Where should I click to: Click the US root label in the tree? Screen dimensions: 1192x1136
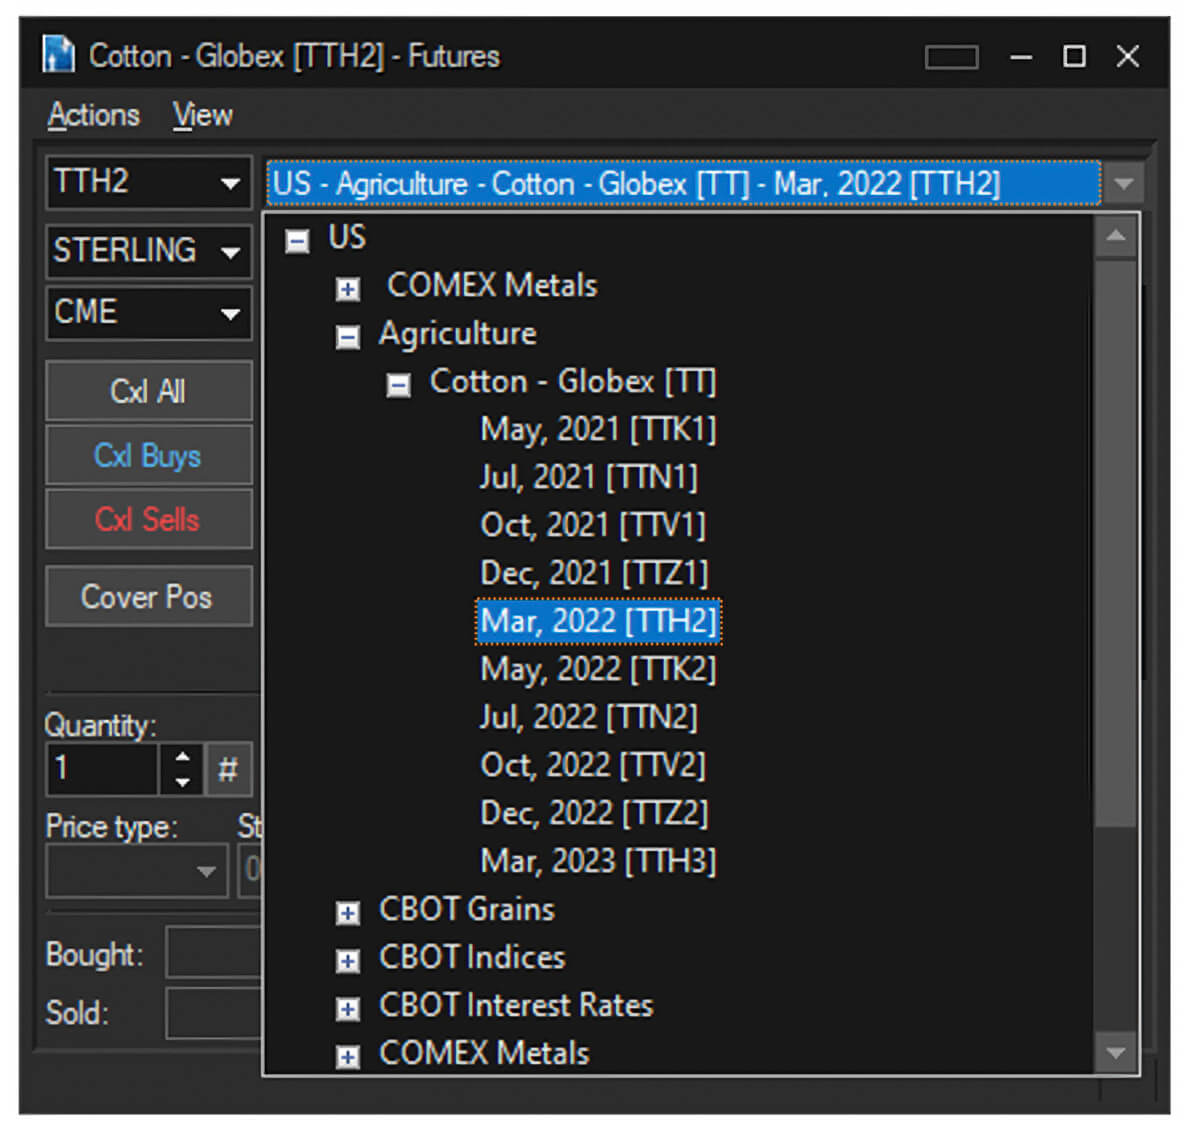[347, 237]
